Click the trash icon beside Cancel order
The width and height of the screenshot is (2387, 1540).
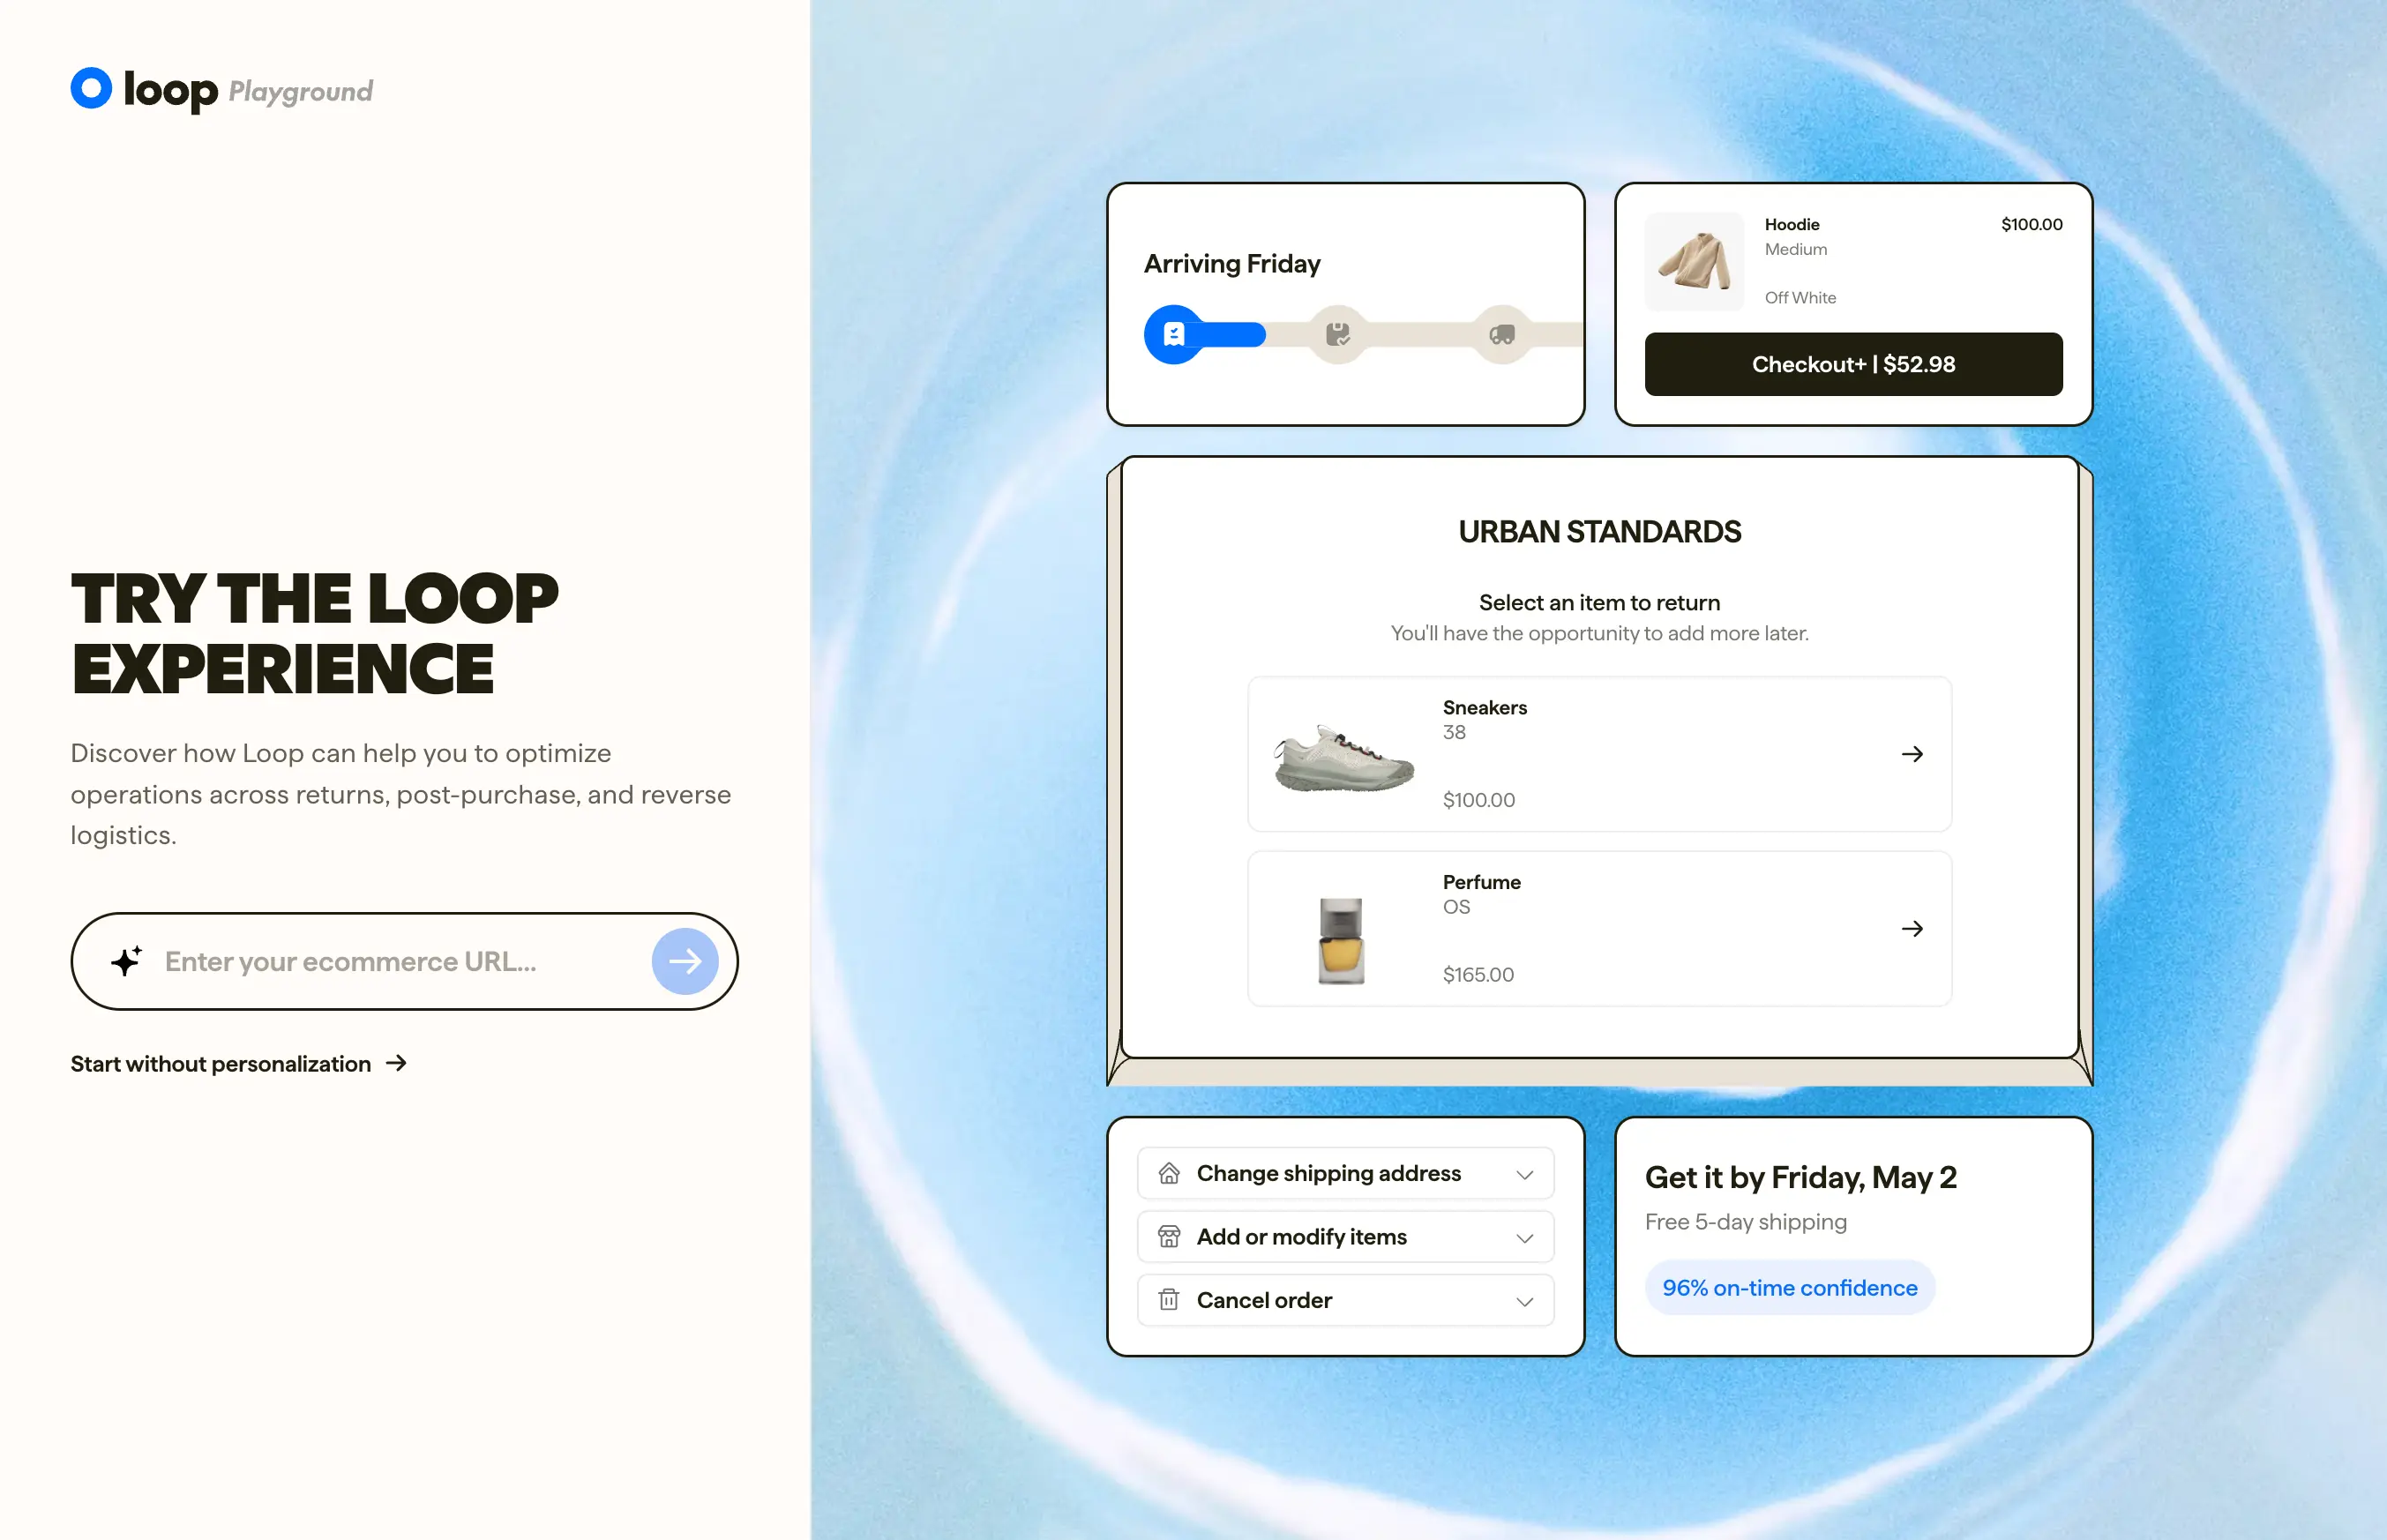pos(1169,1300)
